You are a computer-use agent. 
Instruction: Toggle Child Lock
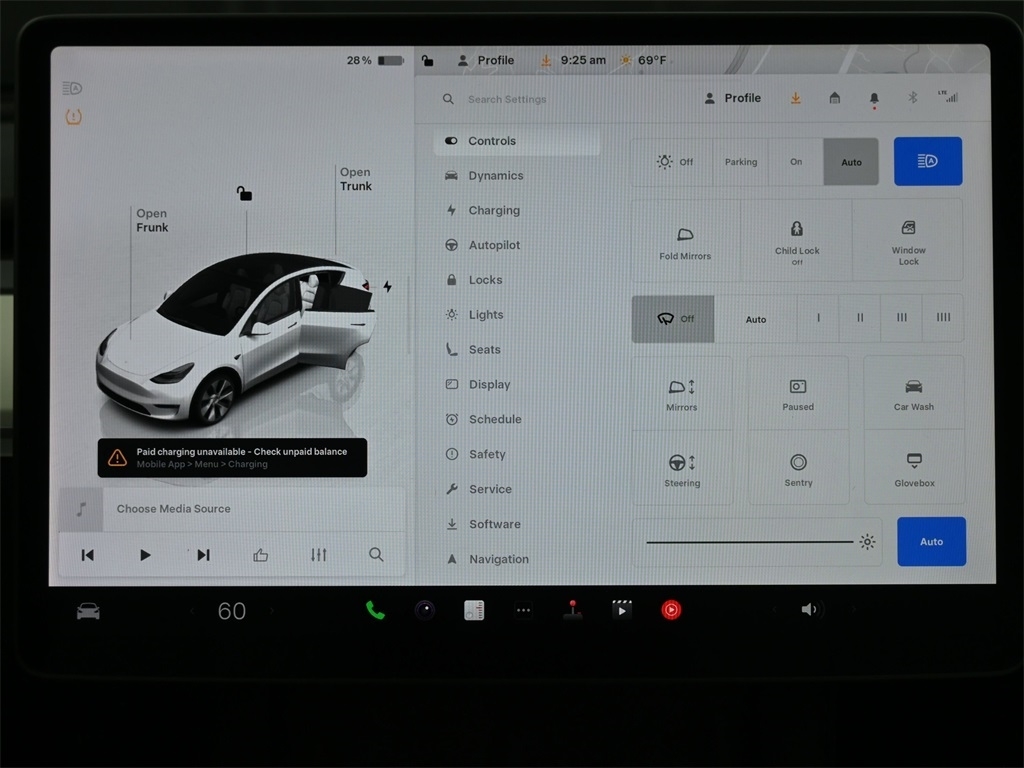(x=797, y=240)
